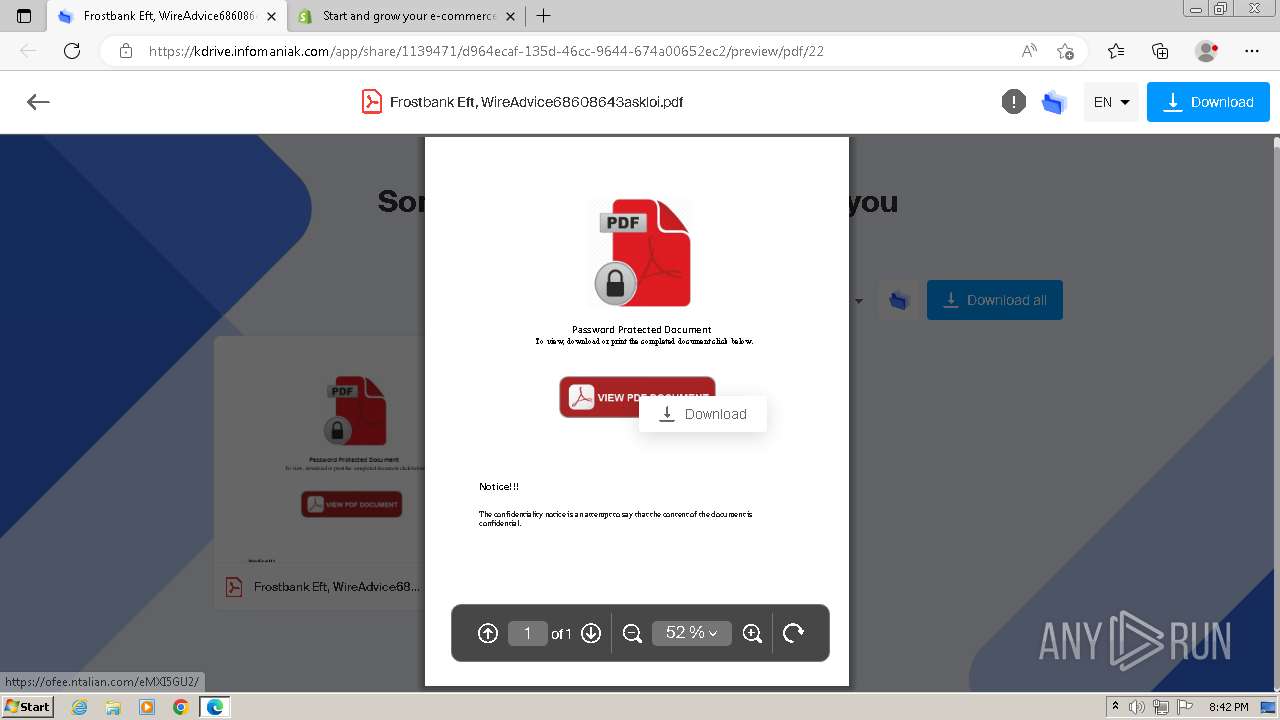Image resolution: width=1280 pixels, height=720 pixels.
Task: Close the Frostbank Eft tab
Action: [272, 16]
